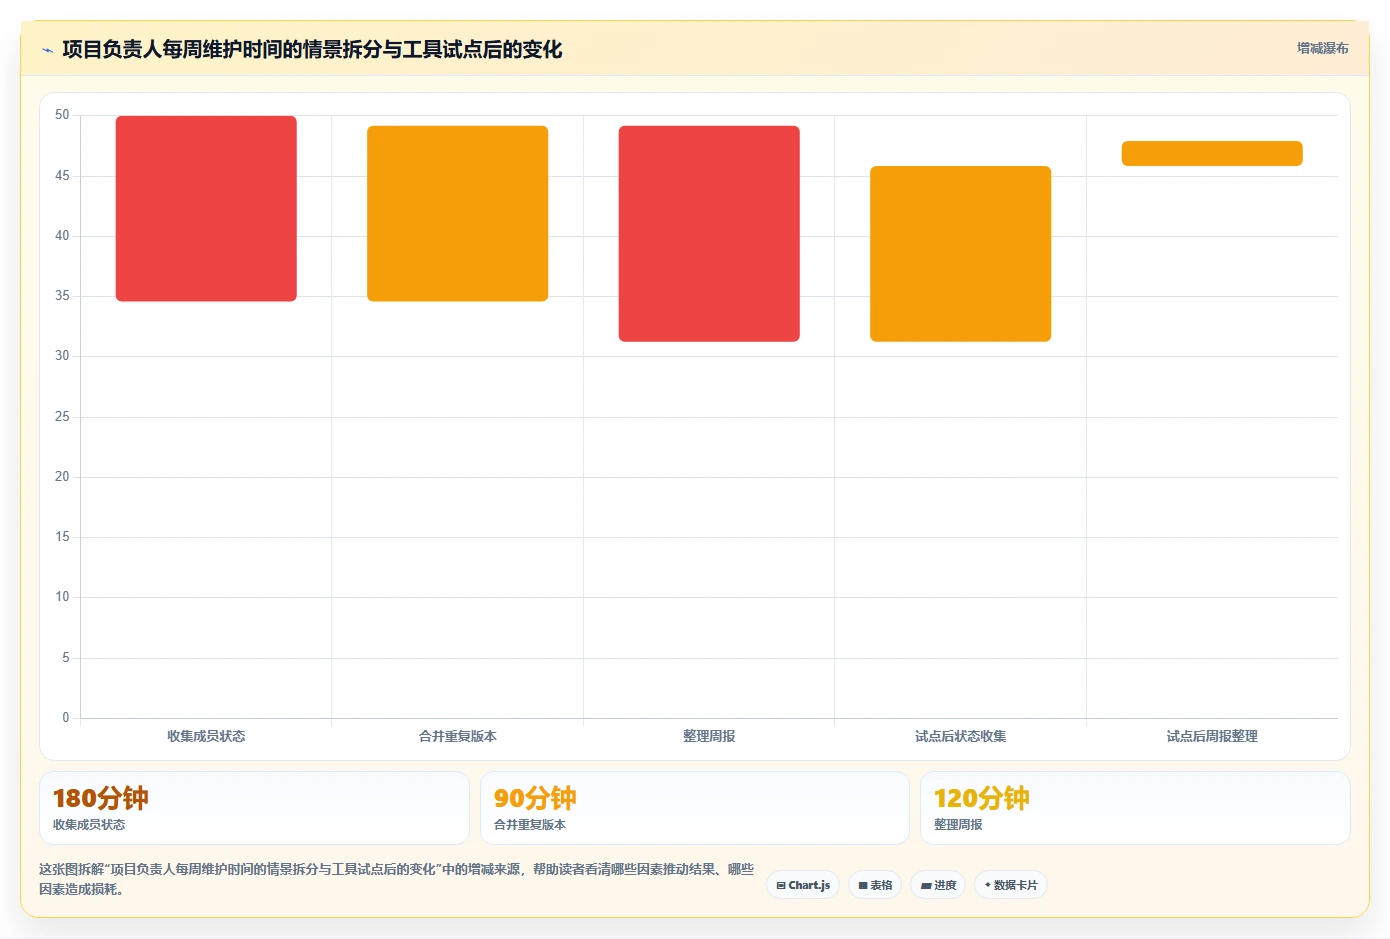The height and width of the screenshot is (939, 1390).
Task: Click y-axis value 25
Action: click(x=62, y=416)
